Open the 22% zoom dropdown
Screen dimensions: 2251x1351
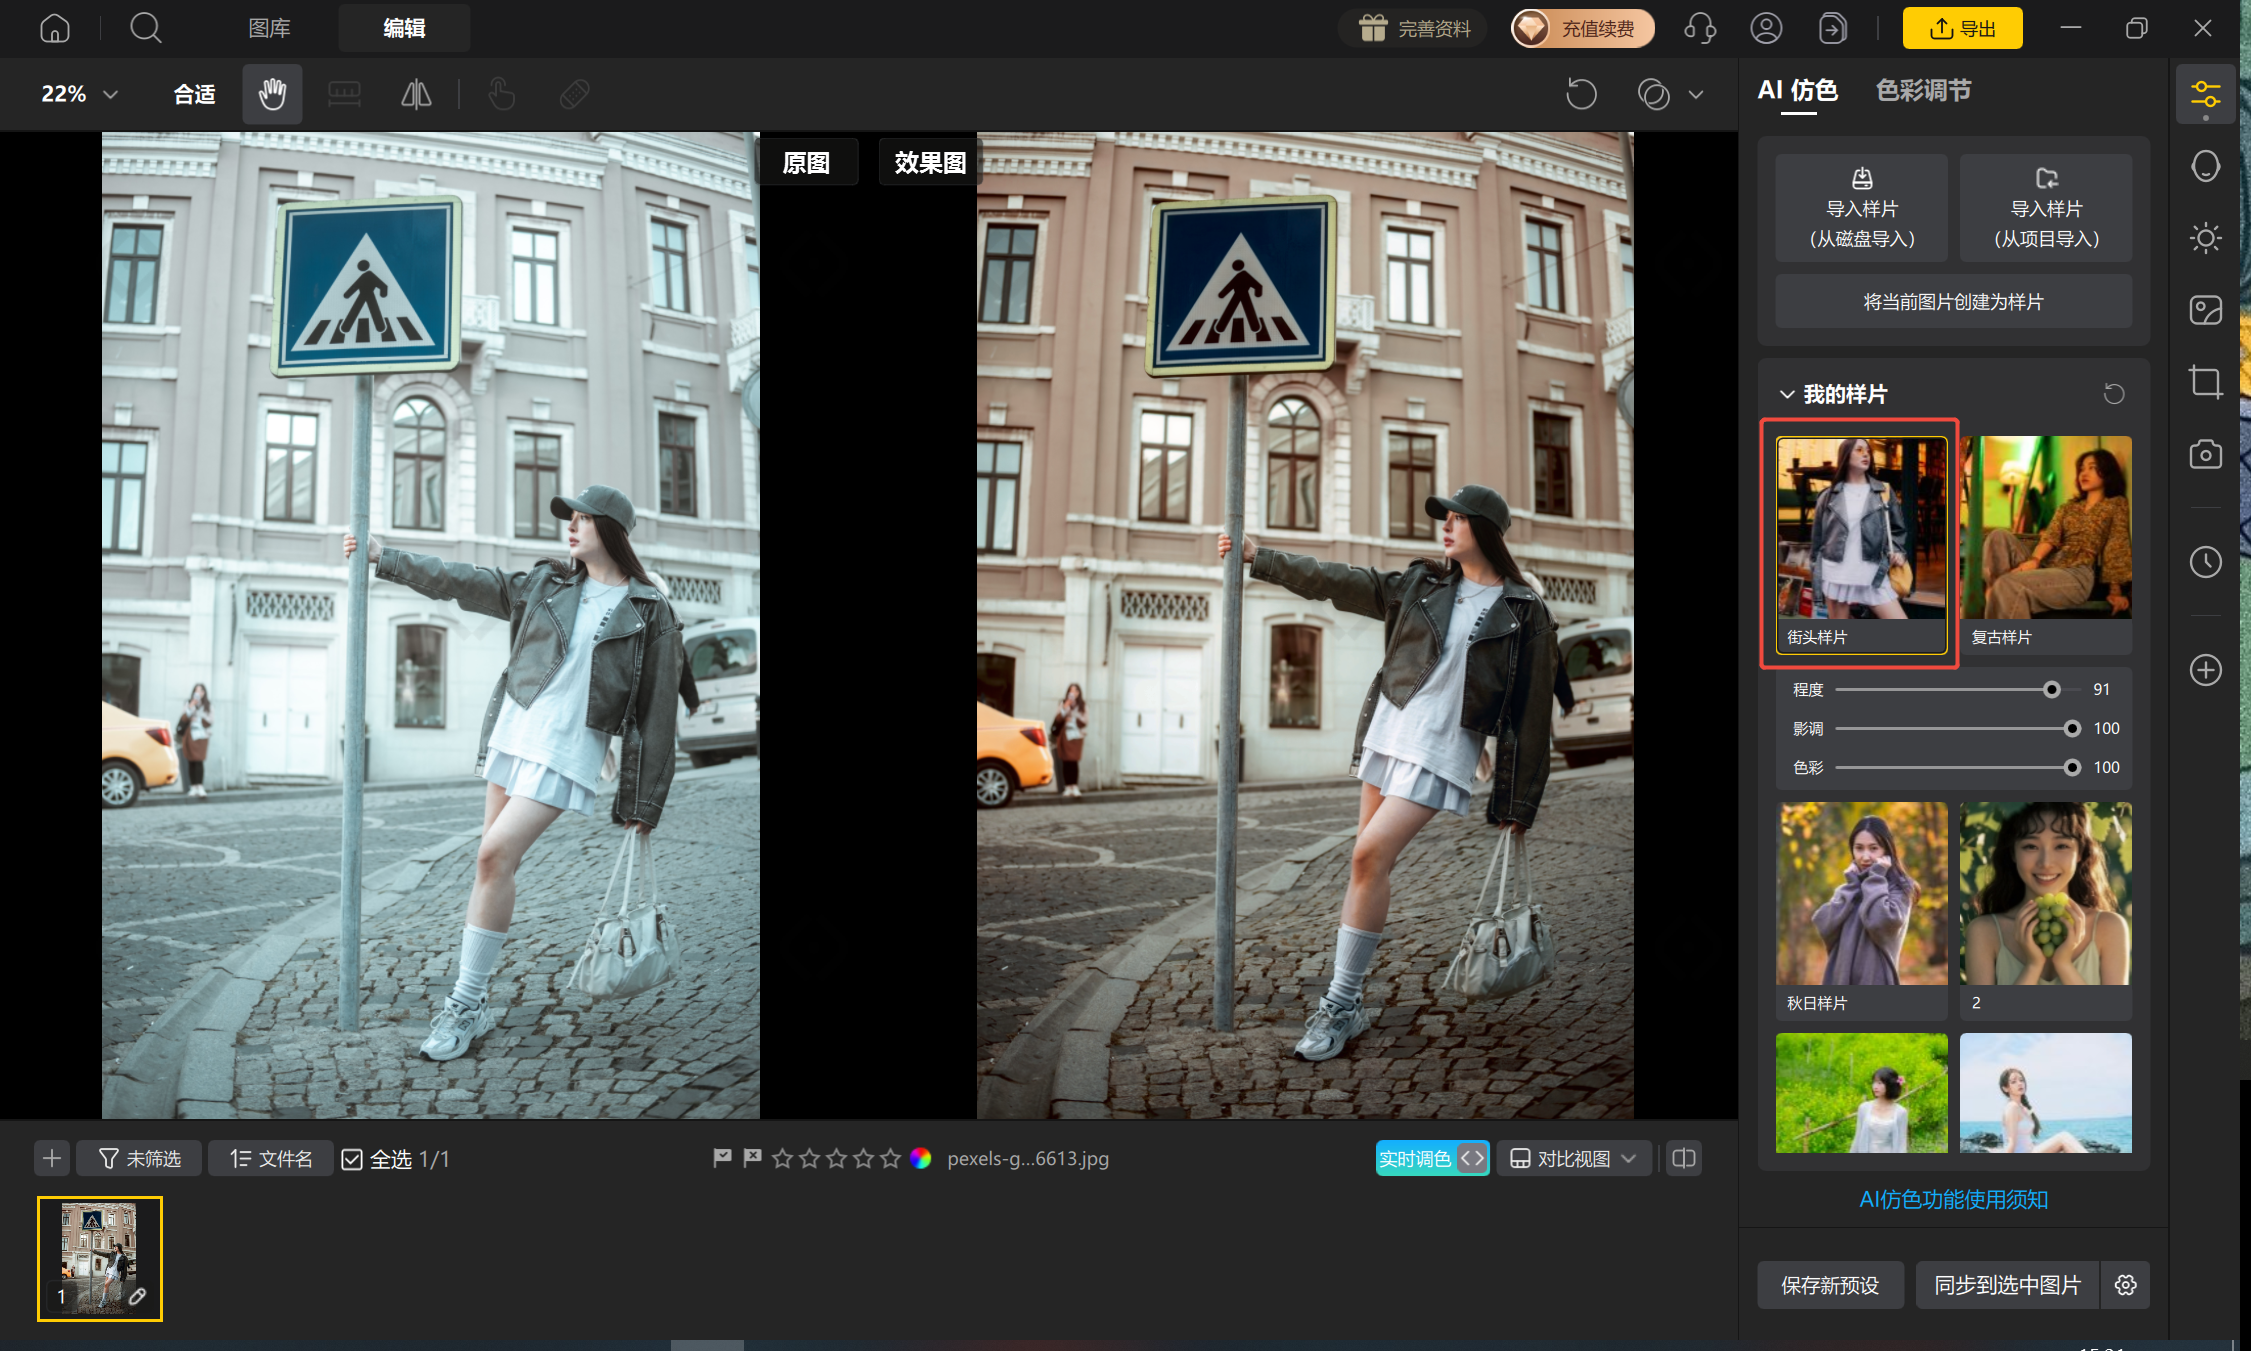coord(79,94)
